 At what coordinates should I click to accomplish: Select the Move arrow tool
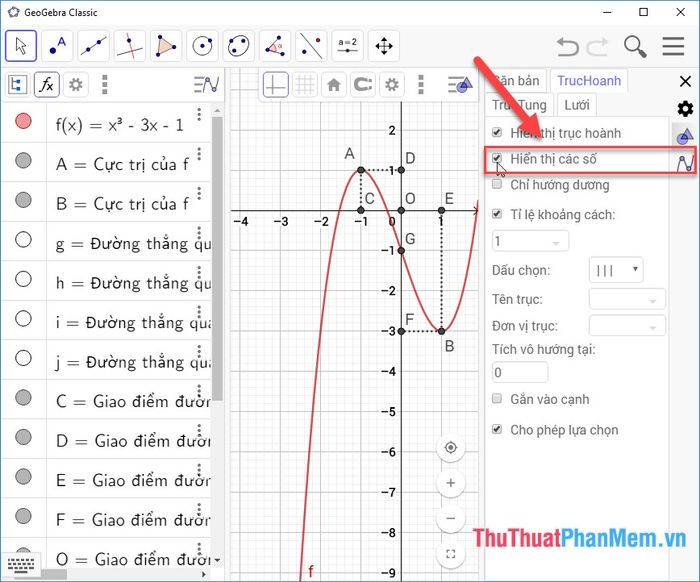[x=21, y=46]
